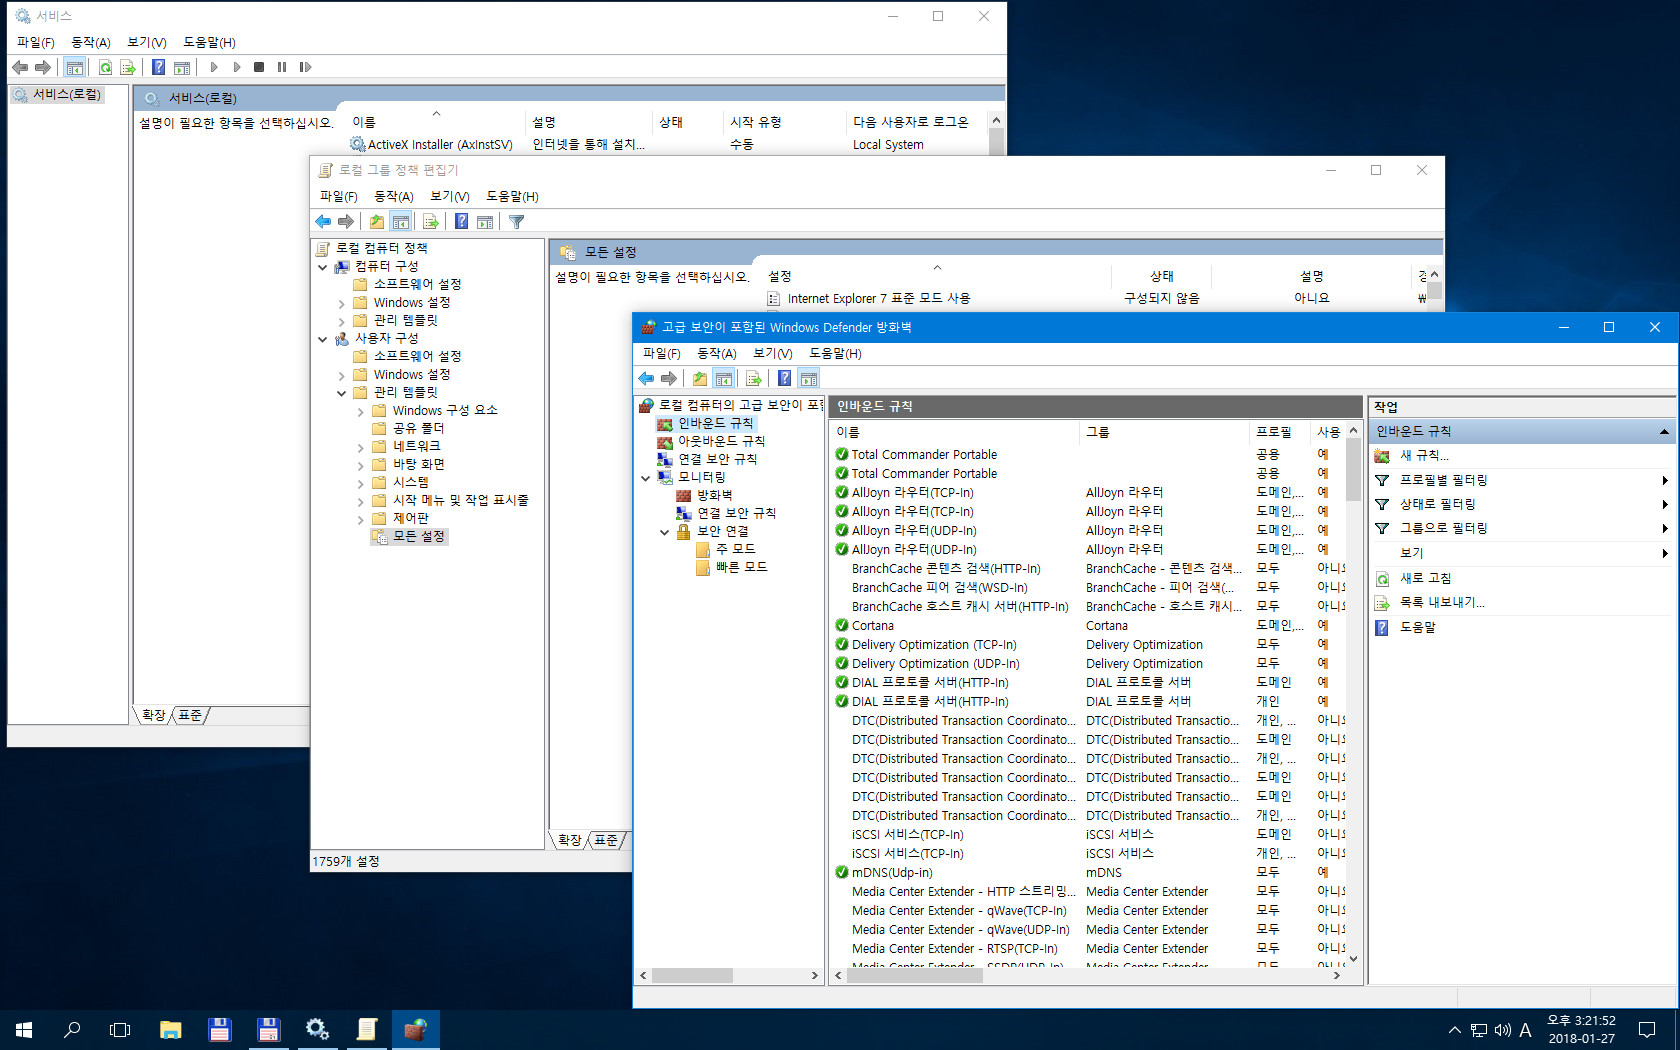Click start service play icon in Services toolbar
Viewport: 1680px width, 1050px height.
[214, 67]
